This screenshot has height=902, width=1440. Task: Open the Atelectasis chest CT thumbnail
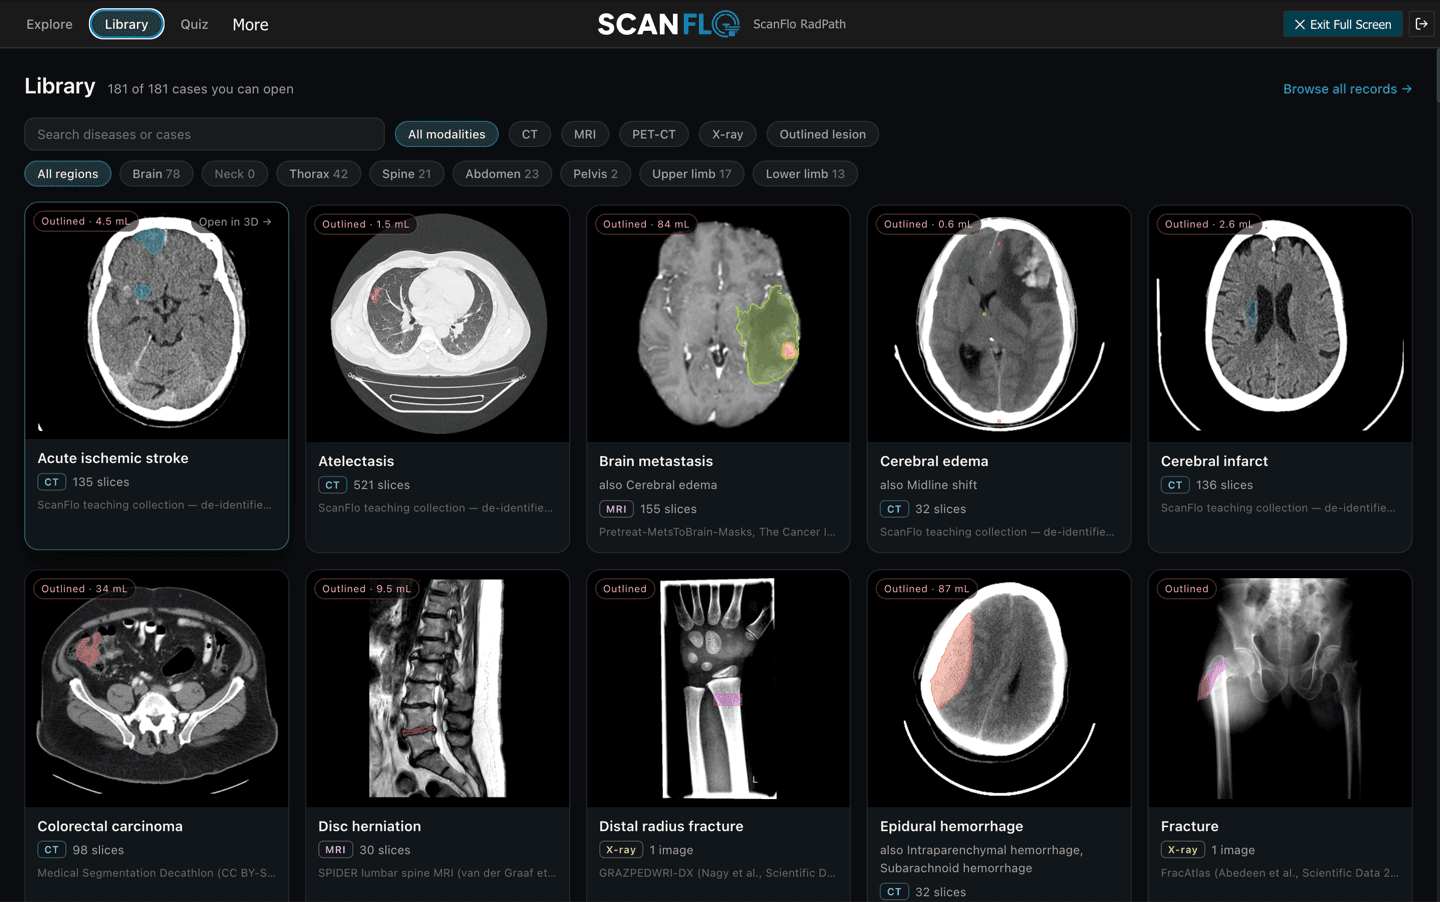coord(438,324)
